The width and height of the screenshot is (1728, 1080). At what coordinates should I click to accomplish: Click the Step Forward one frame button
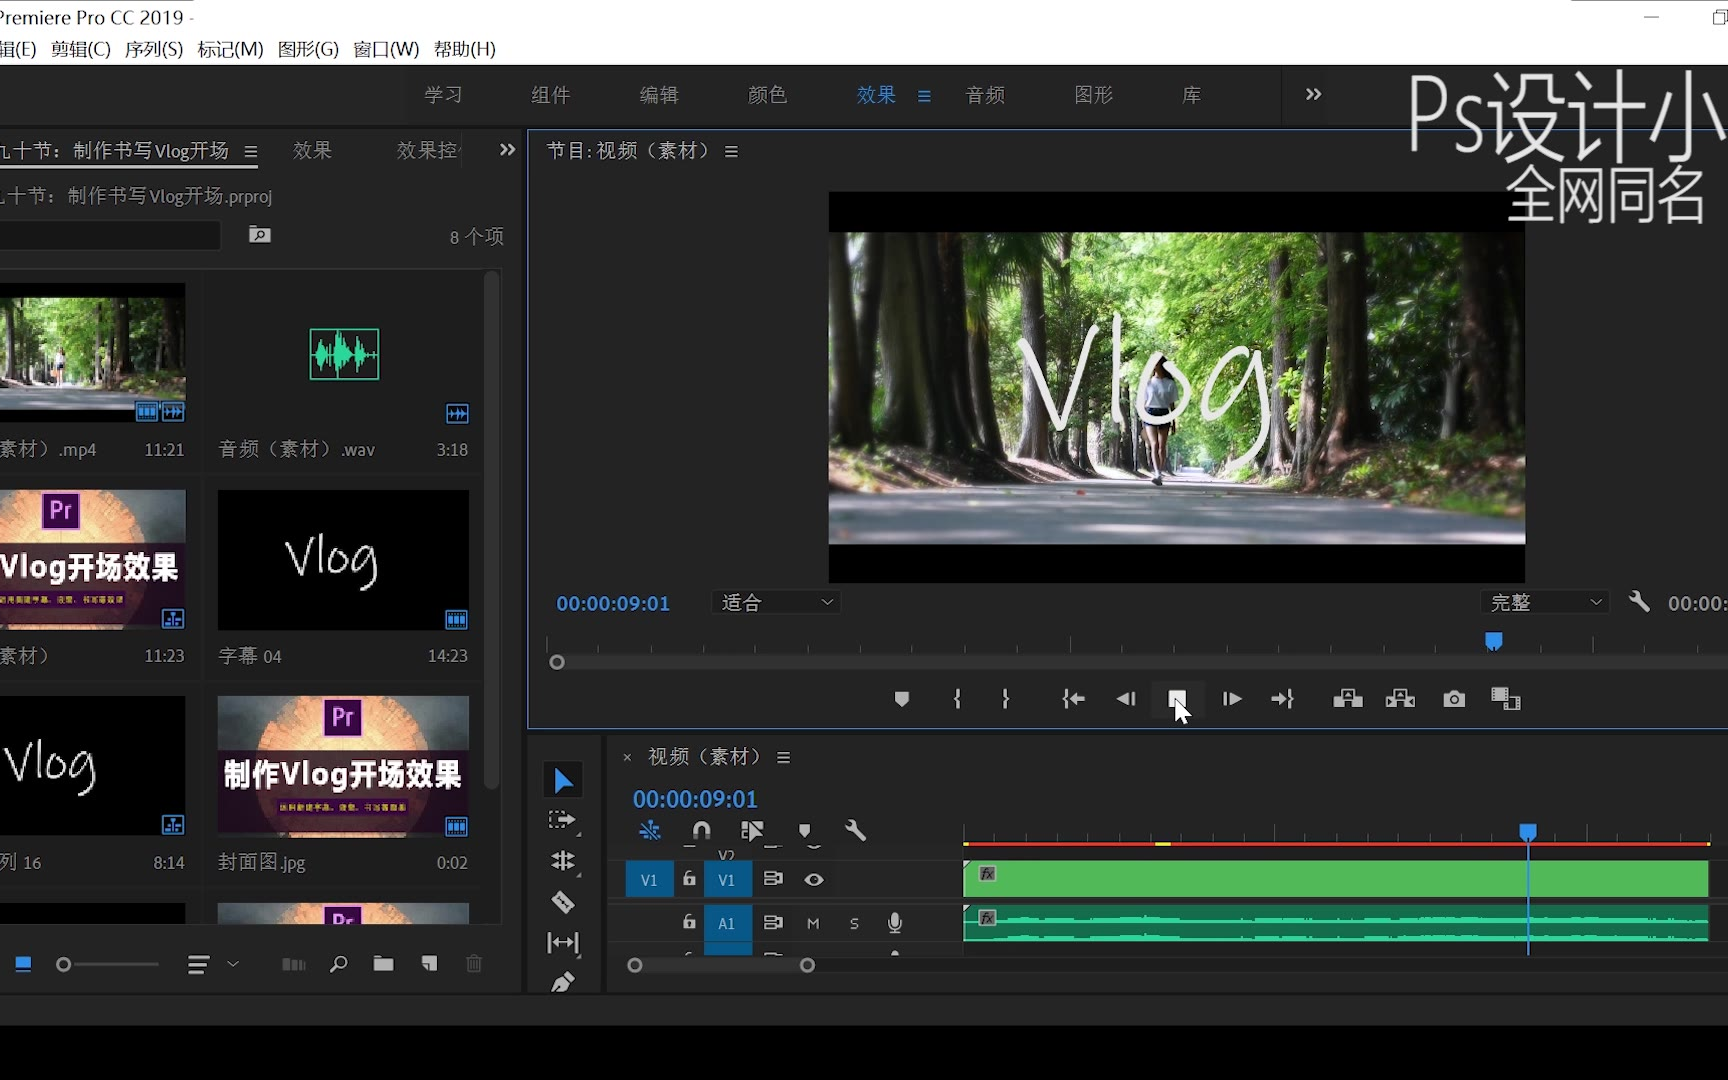1232,699
